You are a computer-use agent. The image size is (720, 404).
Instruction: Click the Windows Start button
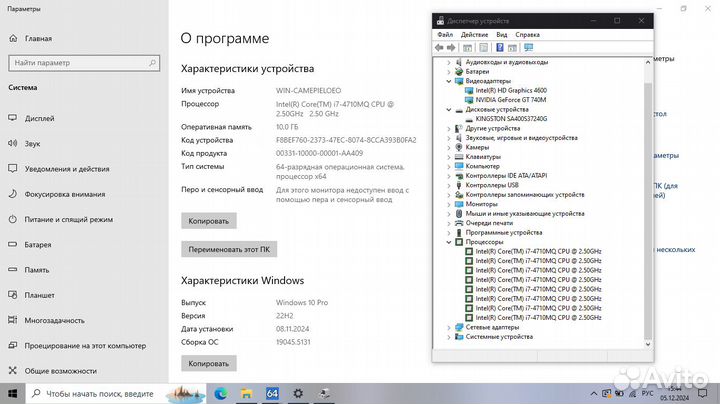pos(13,393)
